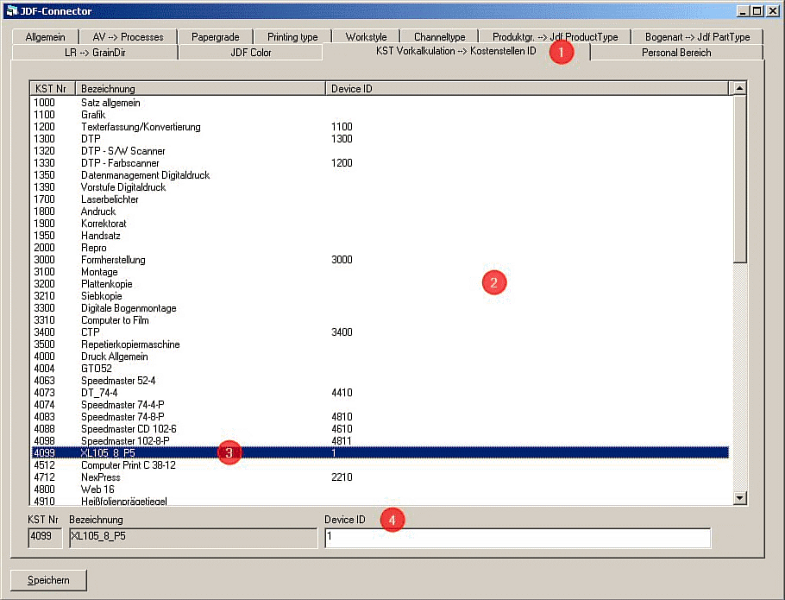The image size is (785, 600).
Task: Click into the Device ID input field
Action: tap(517, 539)
